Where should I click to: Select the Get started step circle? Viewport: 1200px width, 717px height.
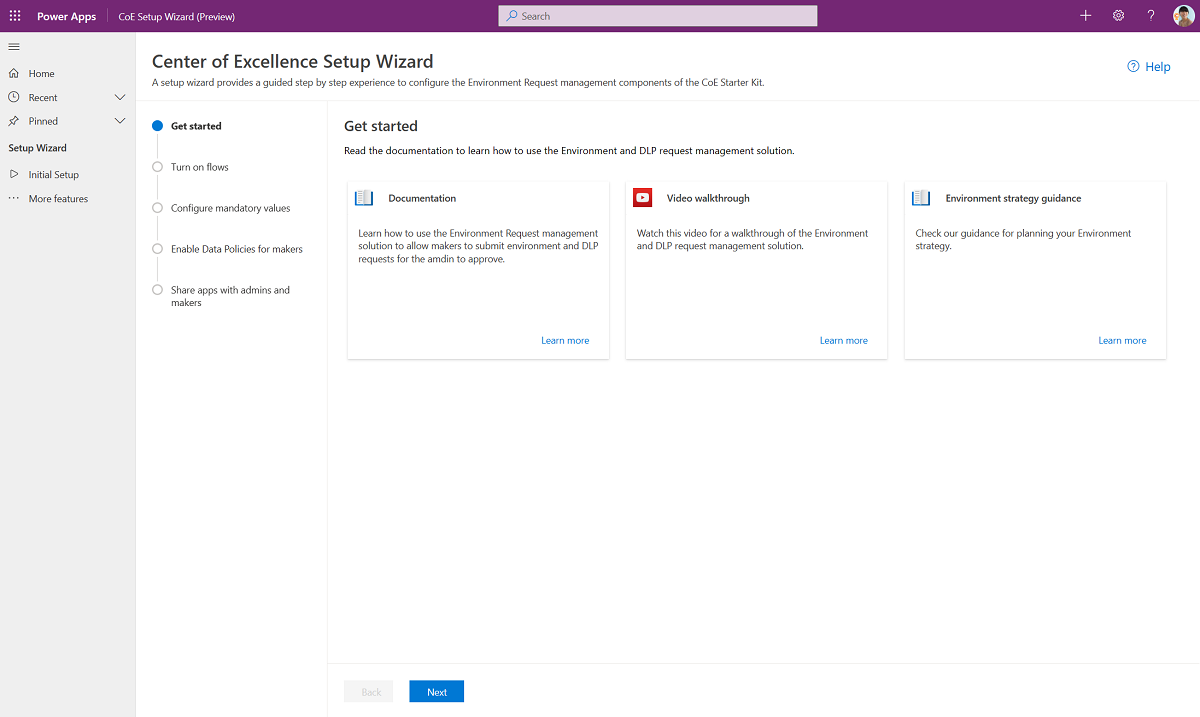(x=157, y=126)
